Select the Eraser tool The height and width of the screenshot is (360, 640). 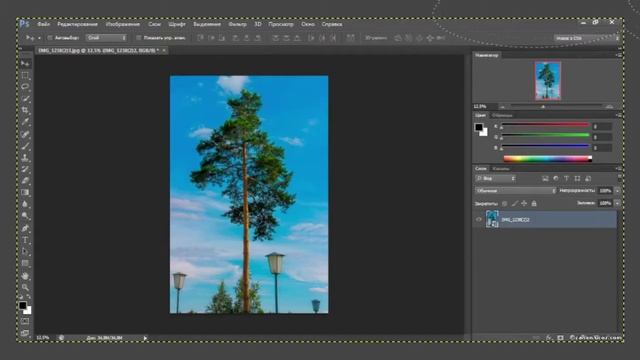(x=25, y=181)
